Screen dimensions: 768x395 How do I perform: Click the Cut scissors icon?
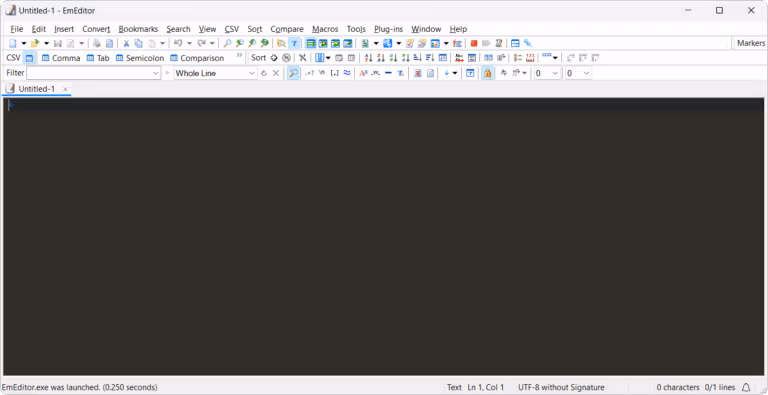coord(126,43)
